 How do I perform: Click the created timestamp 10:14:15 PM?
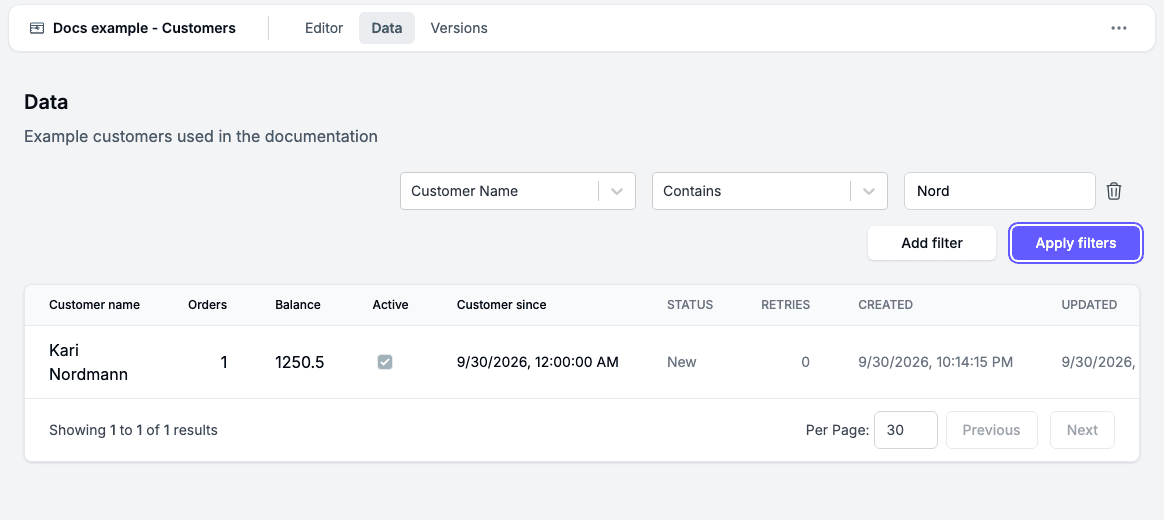point(935,362)
